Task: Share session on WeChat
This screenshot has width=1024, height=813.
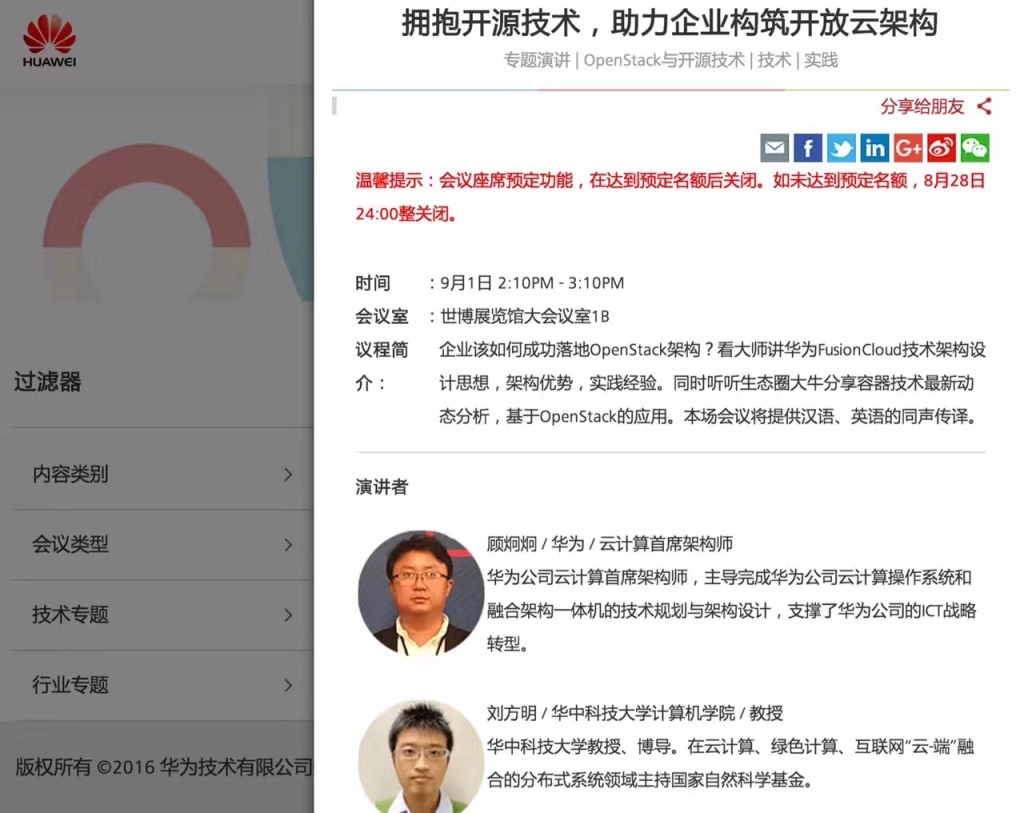Action: pos(975,148)
